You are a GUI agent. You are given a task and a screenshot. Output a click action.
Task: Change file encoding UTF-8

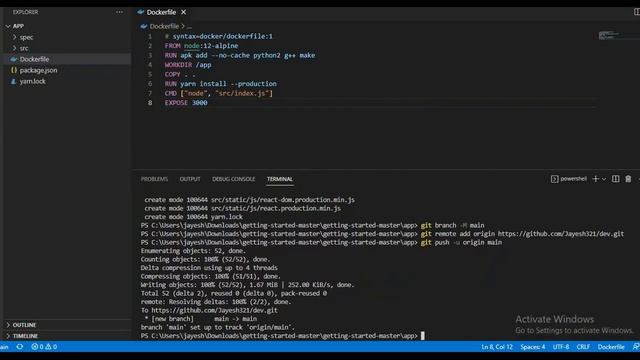click(561, 347)
